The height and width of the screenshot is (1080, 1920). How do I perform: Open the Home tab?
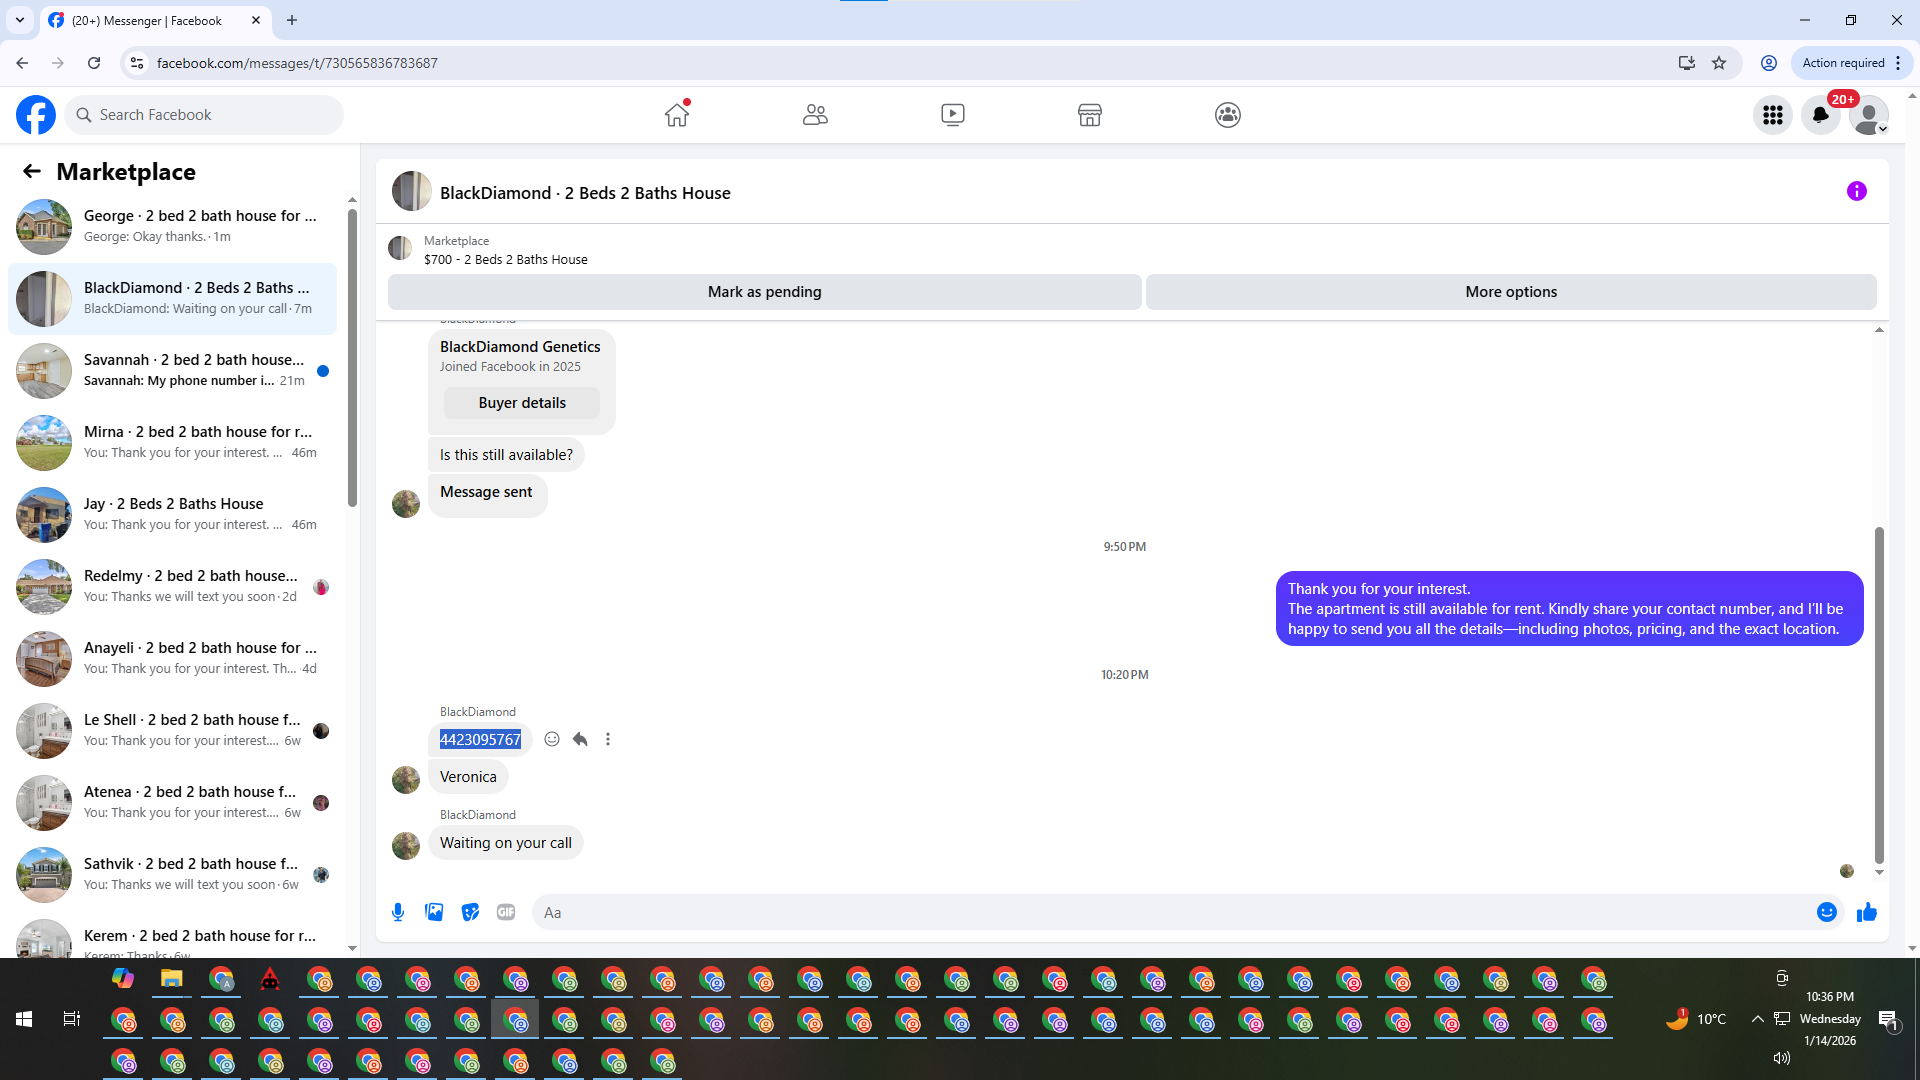(677, 115)
